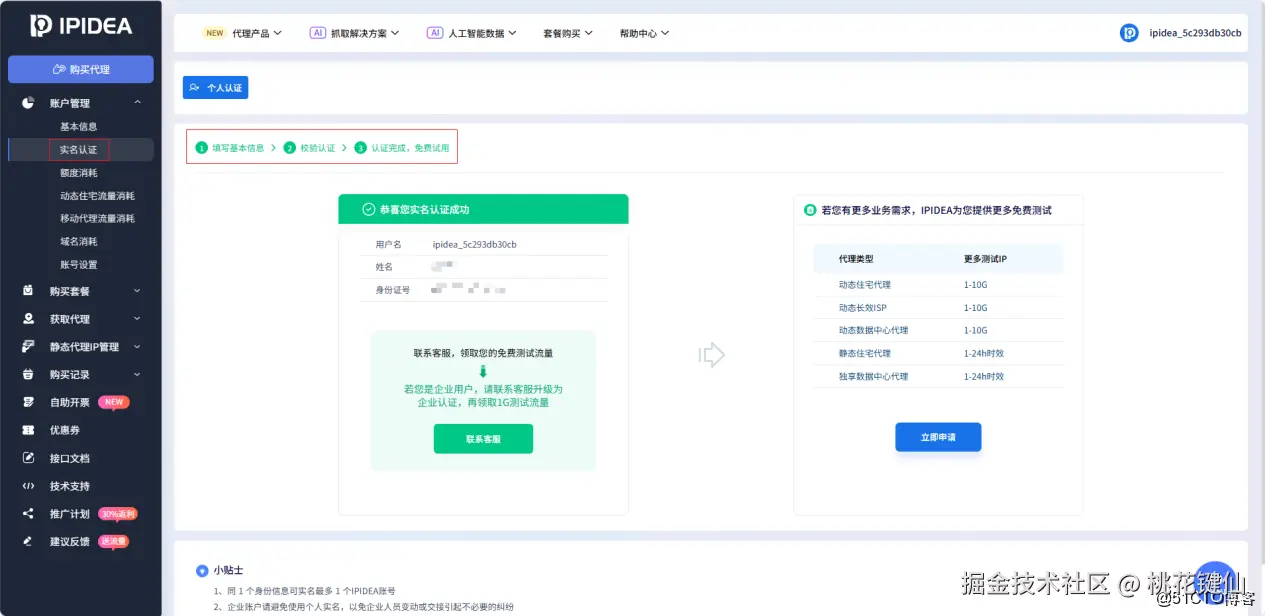
Task: Open 建议反馈 in the sidebar
Action: pyautogui.click(x=70, y=541)
